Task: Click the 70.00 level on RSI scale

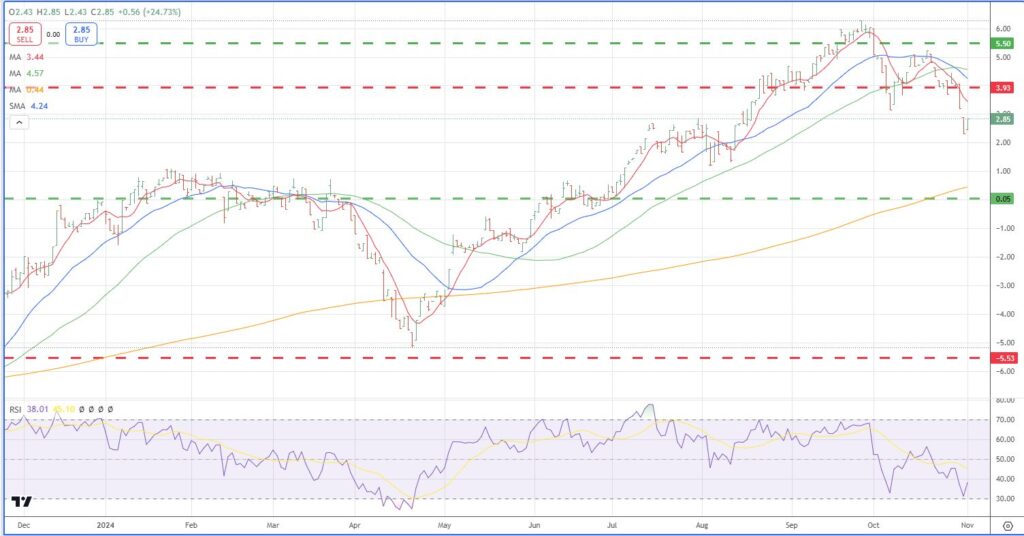Action: 1002,420
